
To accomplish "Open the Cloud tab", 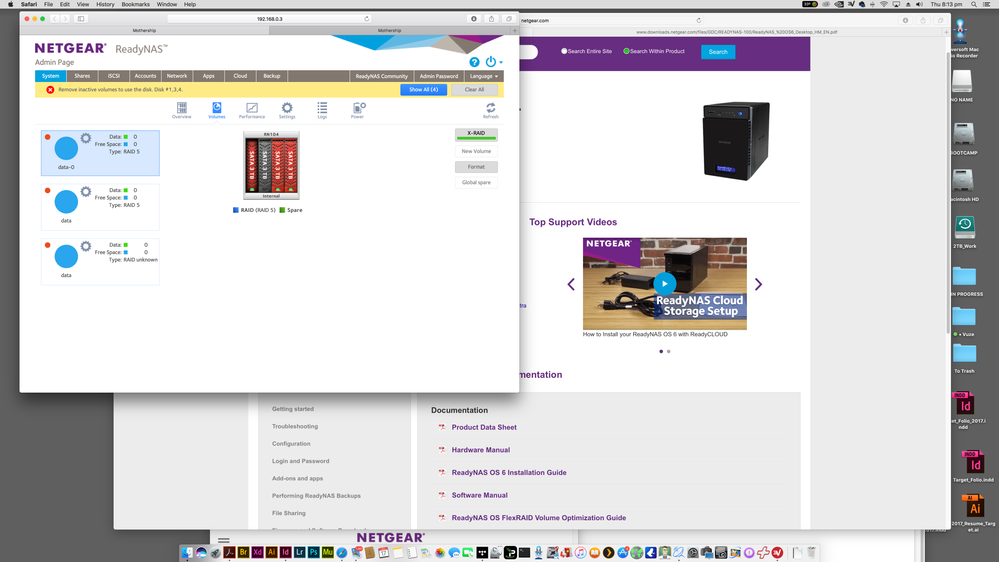I will [x=240, y=76].
